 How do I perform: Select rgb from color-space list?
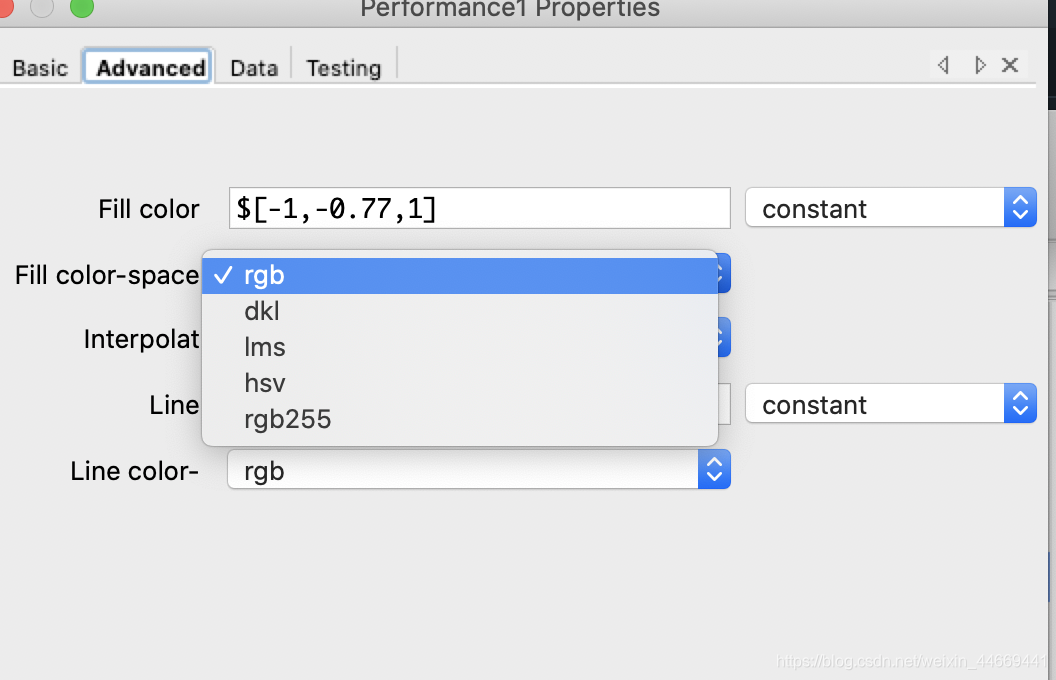(460, 276)
